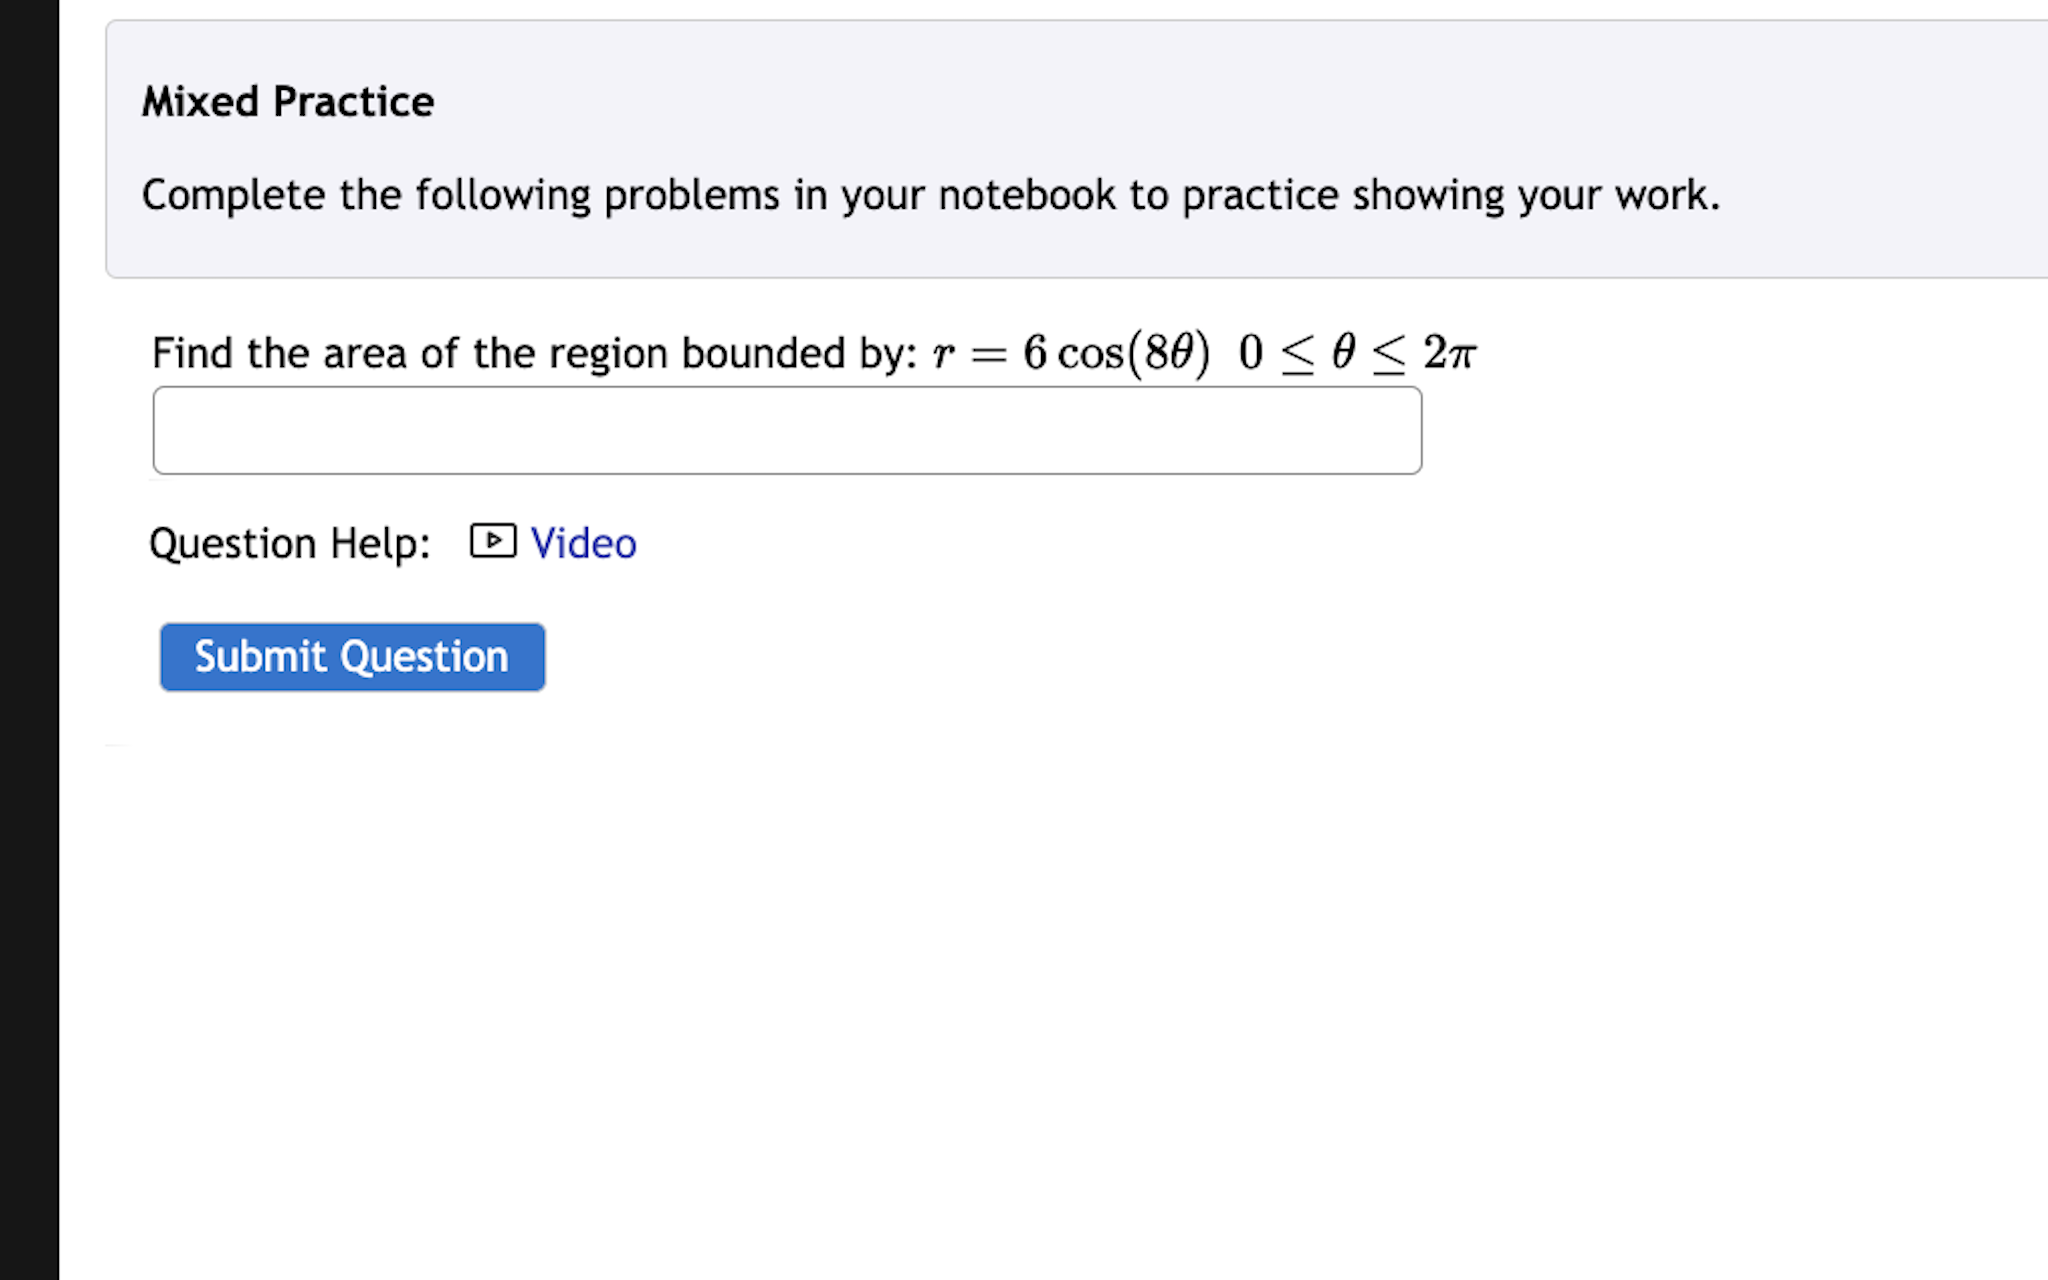2048x1280 pixels.
Task: Click the problem statement about r = 6cos(8θ)
Action: 800,352
